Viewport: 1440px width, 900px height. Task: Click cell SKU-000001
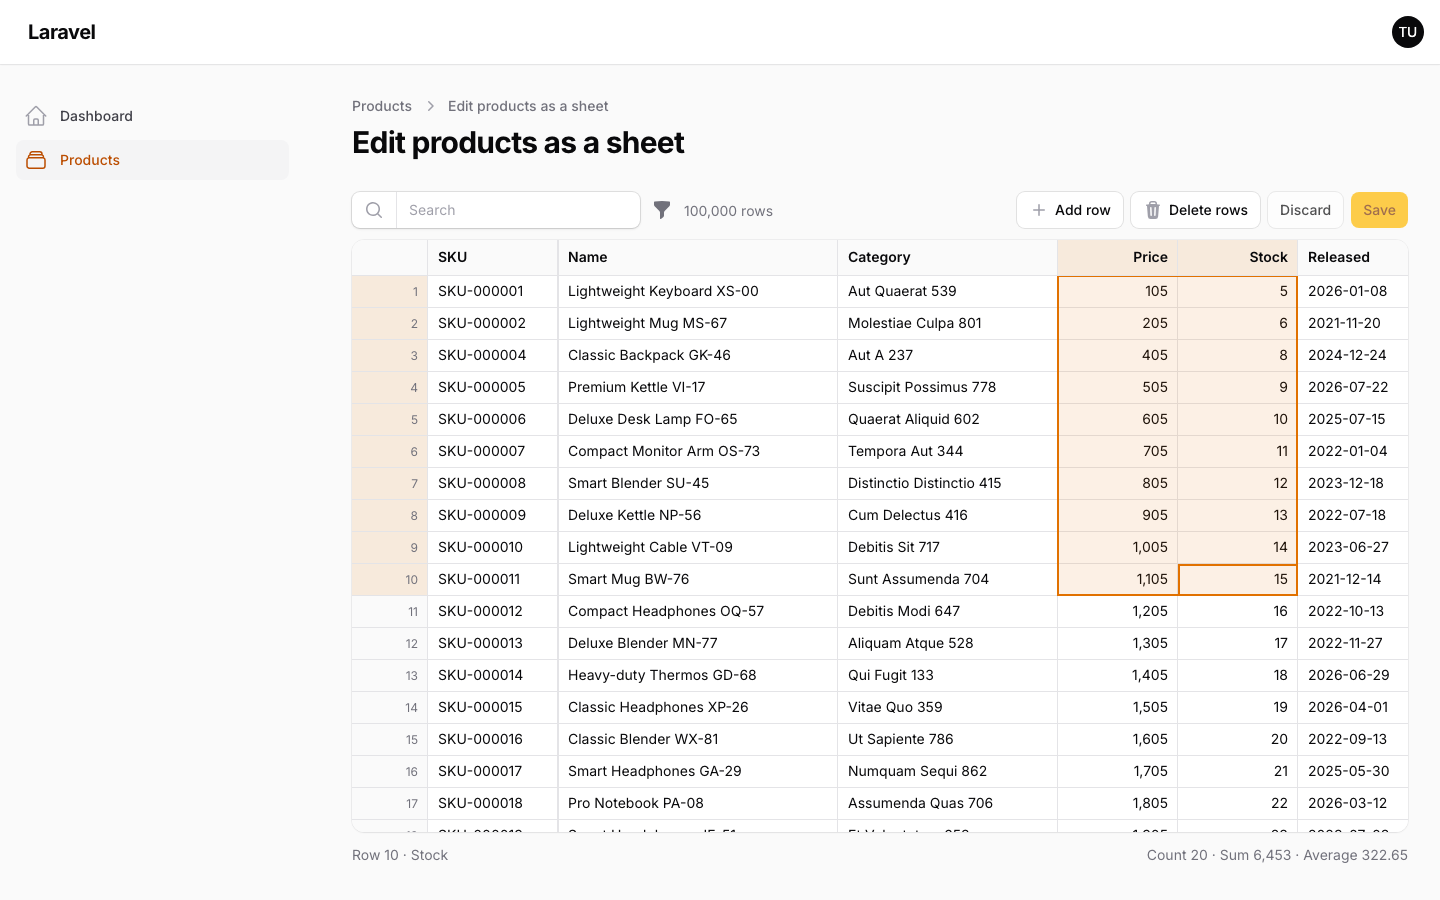(x=493, y=292)
